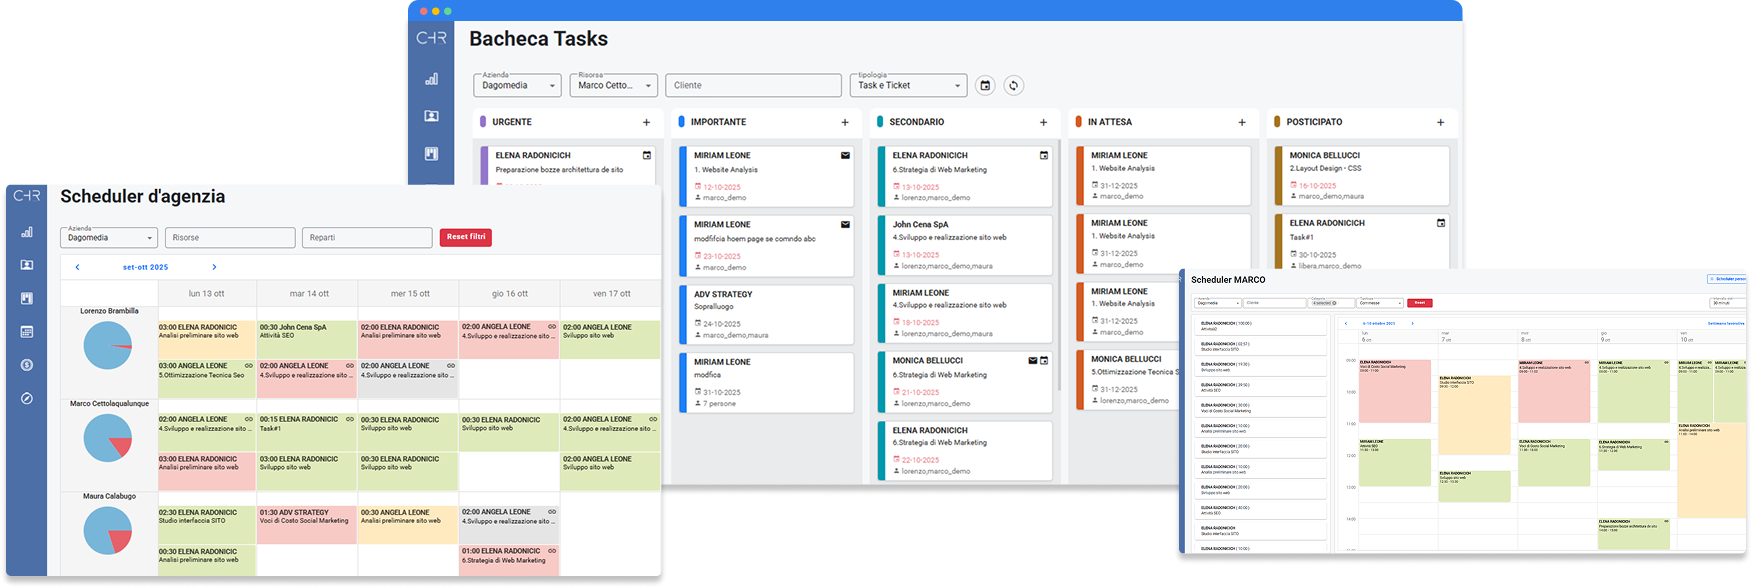Go to next week in Scheduler MARCO
Image resolution: width=1752 pixels, height=588 pixels.
pyautogui.click(x=1412, y=323)
